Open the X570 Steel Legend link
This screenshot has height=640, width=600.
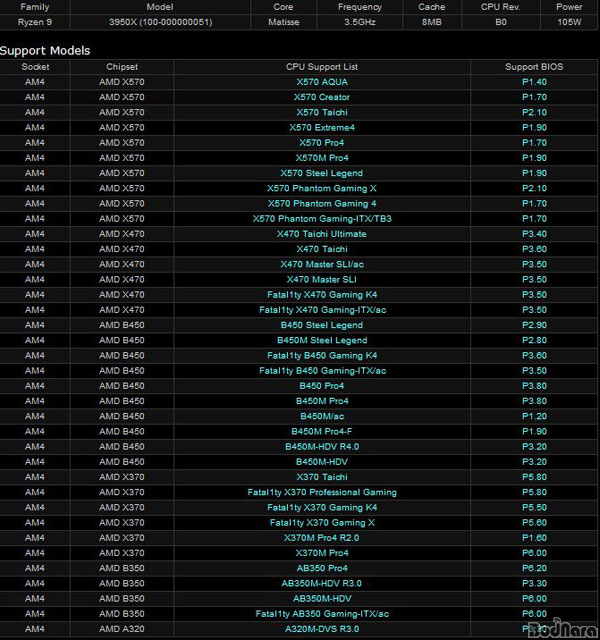pyautogui.click(x=322, y=173)
